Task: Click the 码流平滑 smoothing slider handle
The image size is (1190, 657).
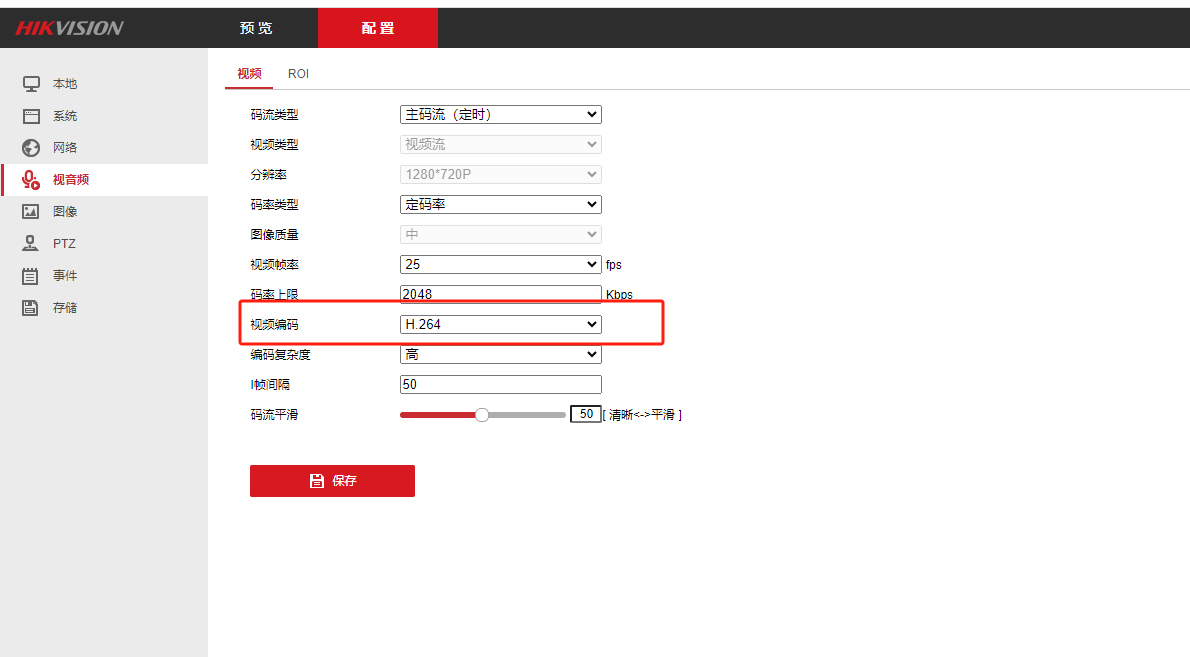Action: [x=482, y=415]
